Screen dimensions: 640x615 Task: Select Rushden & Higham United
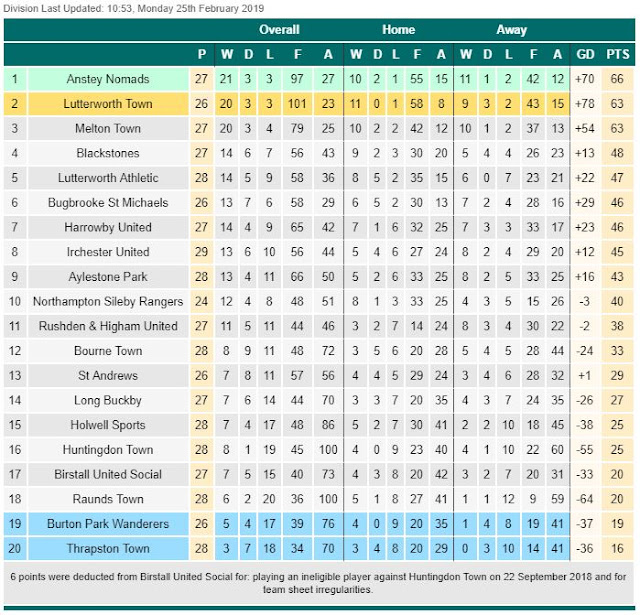coord(107,326)
